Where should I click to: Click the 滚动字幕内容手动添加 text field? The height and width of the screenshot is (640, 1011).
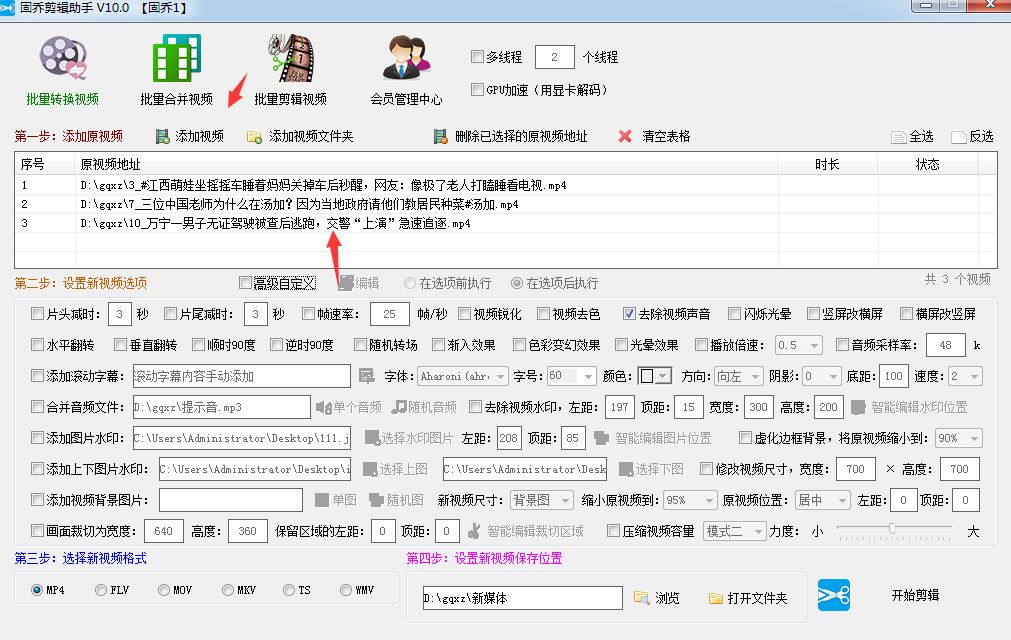point(242,376)
